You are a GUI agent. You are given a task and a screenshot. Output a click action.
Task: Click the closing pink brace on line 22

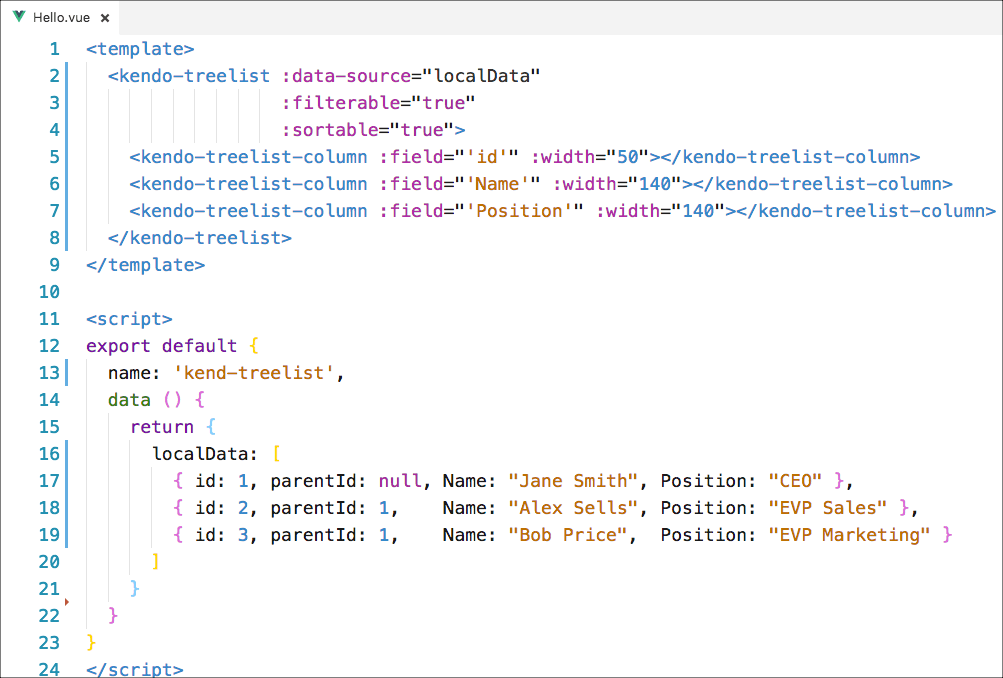pos(113,616)
